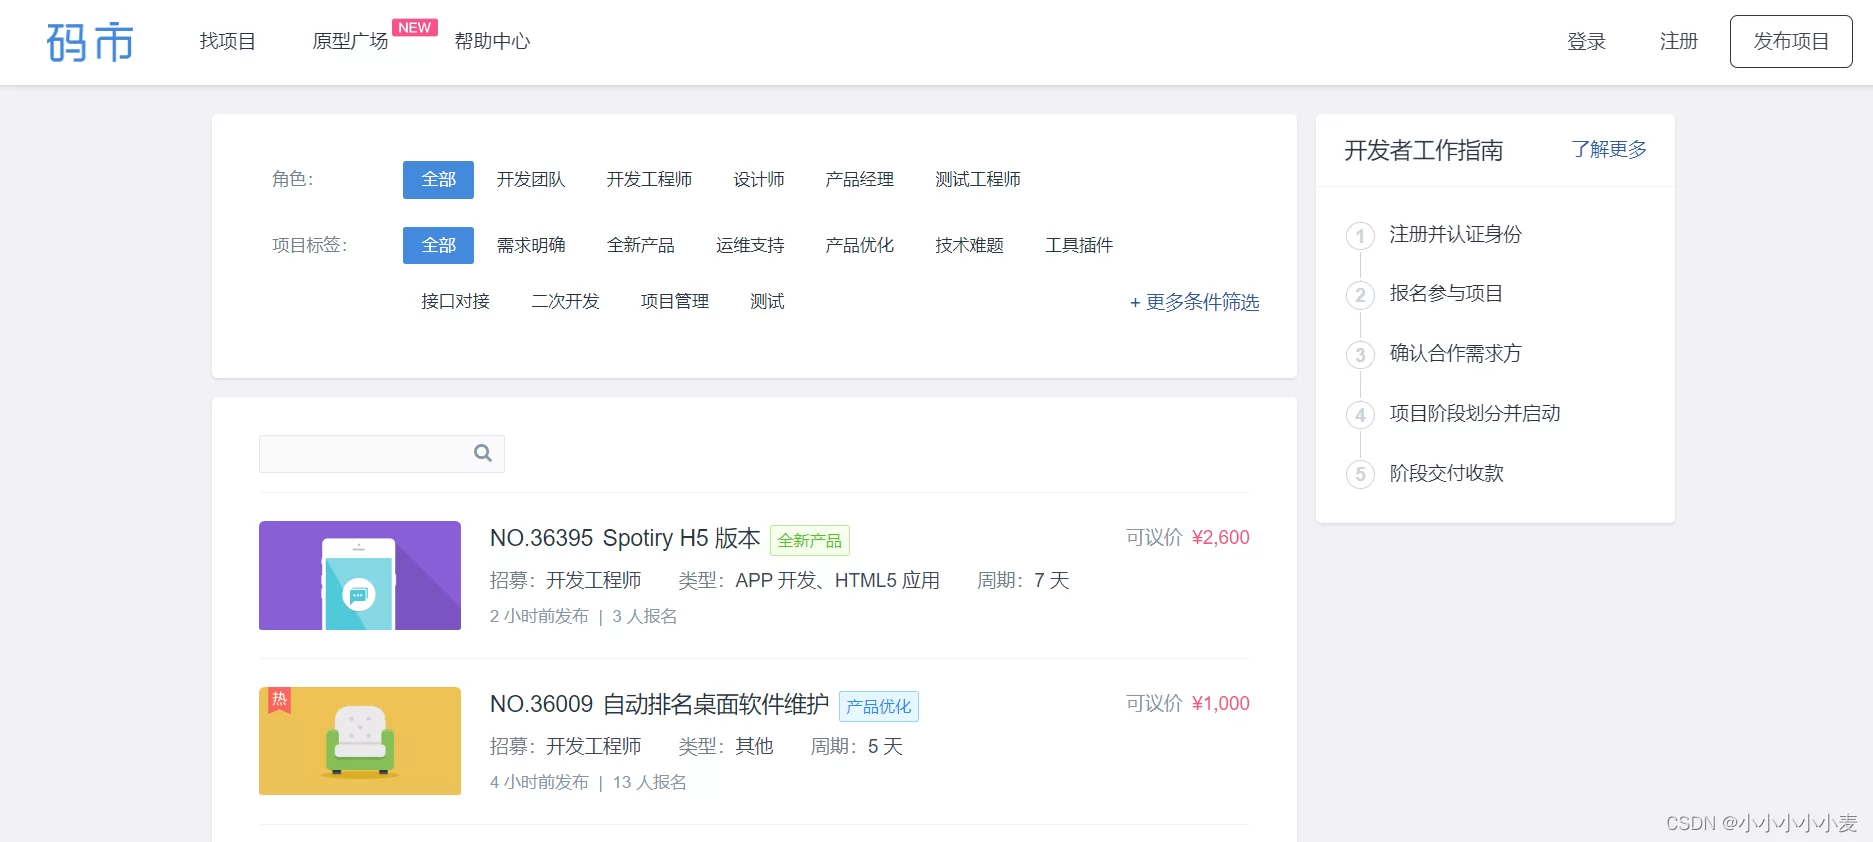1873x842 pixels.
Task: Click the blue 产品优化 tag badge
Action: coord(878,706)
